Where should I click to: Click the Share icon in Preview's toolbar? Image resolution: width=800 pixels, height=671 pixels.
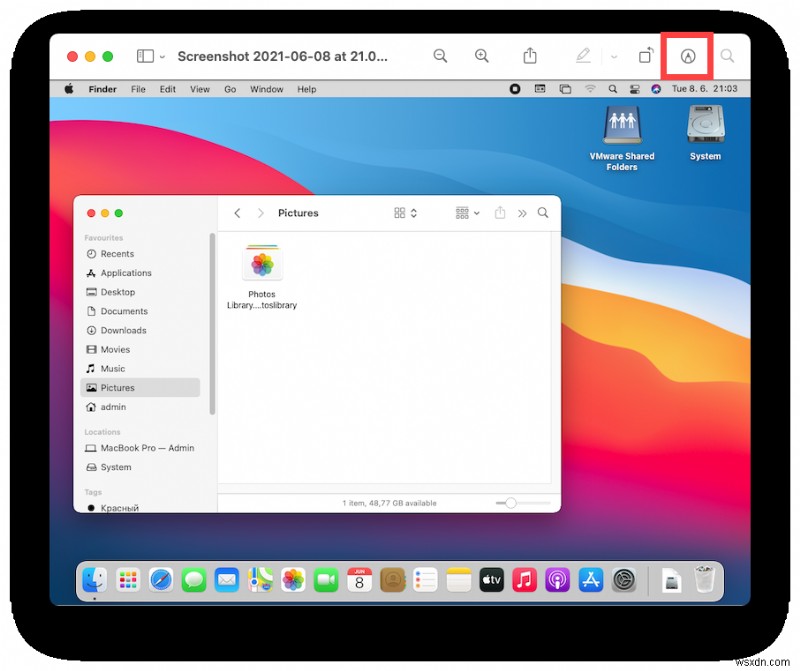(x=530, y=56)
